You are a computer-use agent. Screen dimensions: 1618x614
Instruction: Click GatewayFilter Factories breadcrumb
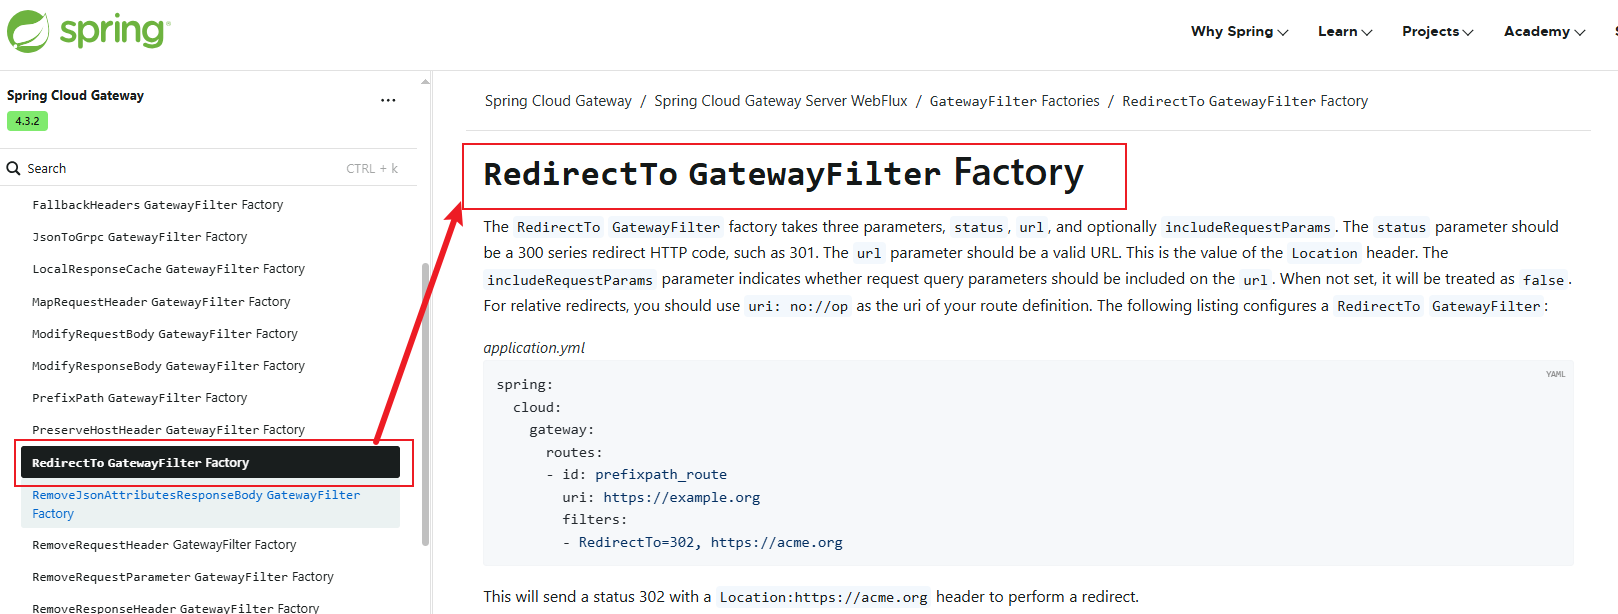1014,101
